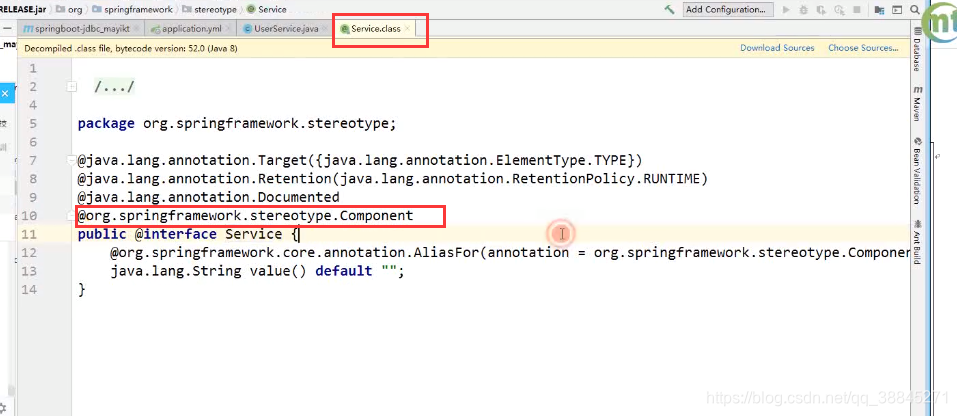Viewport: 957px width, 416px height.
Task: Open Search Everywhere magnifier
Action: 914,10
